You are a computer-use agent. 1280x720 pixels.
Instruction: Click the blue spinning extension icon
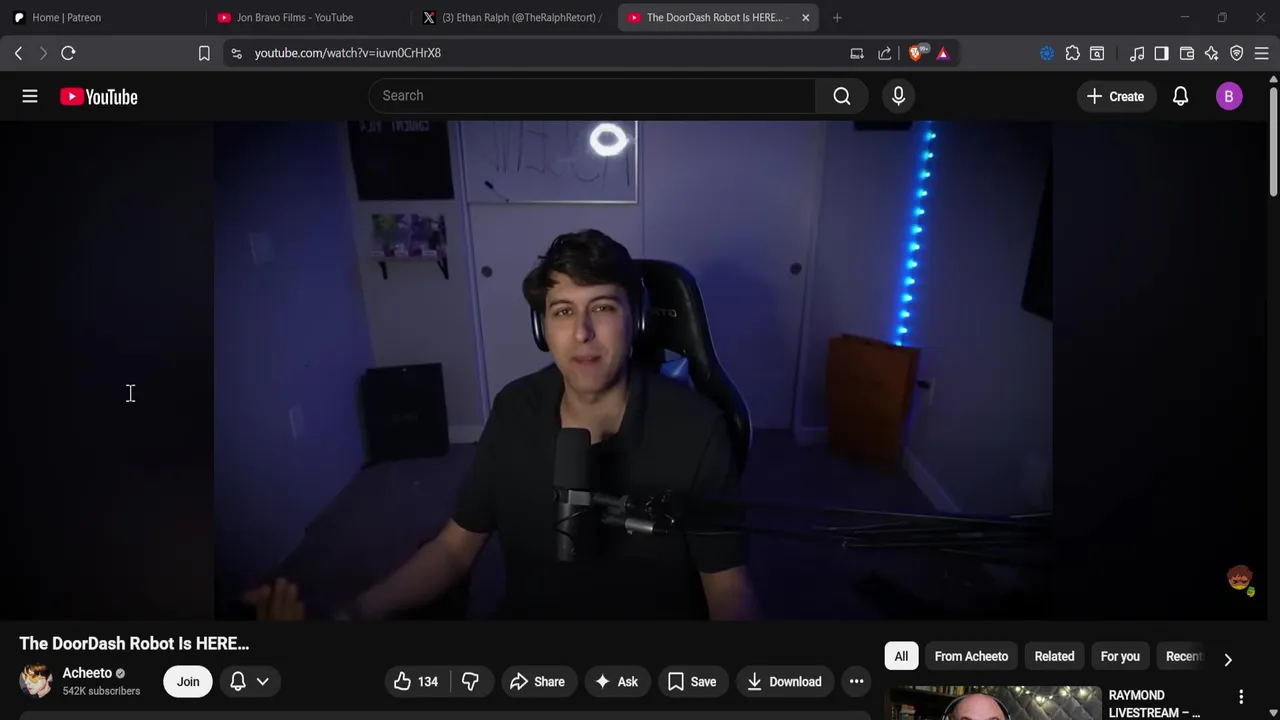click(1047, 53)
